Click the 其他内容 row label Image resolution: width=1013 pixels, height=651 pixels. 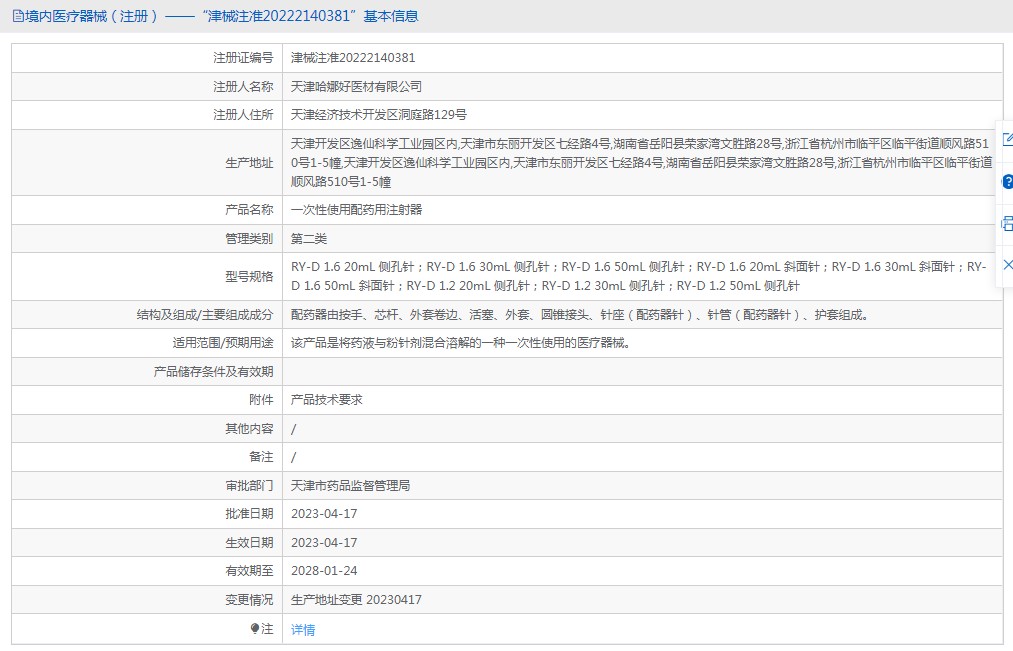tap(249, 429)
